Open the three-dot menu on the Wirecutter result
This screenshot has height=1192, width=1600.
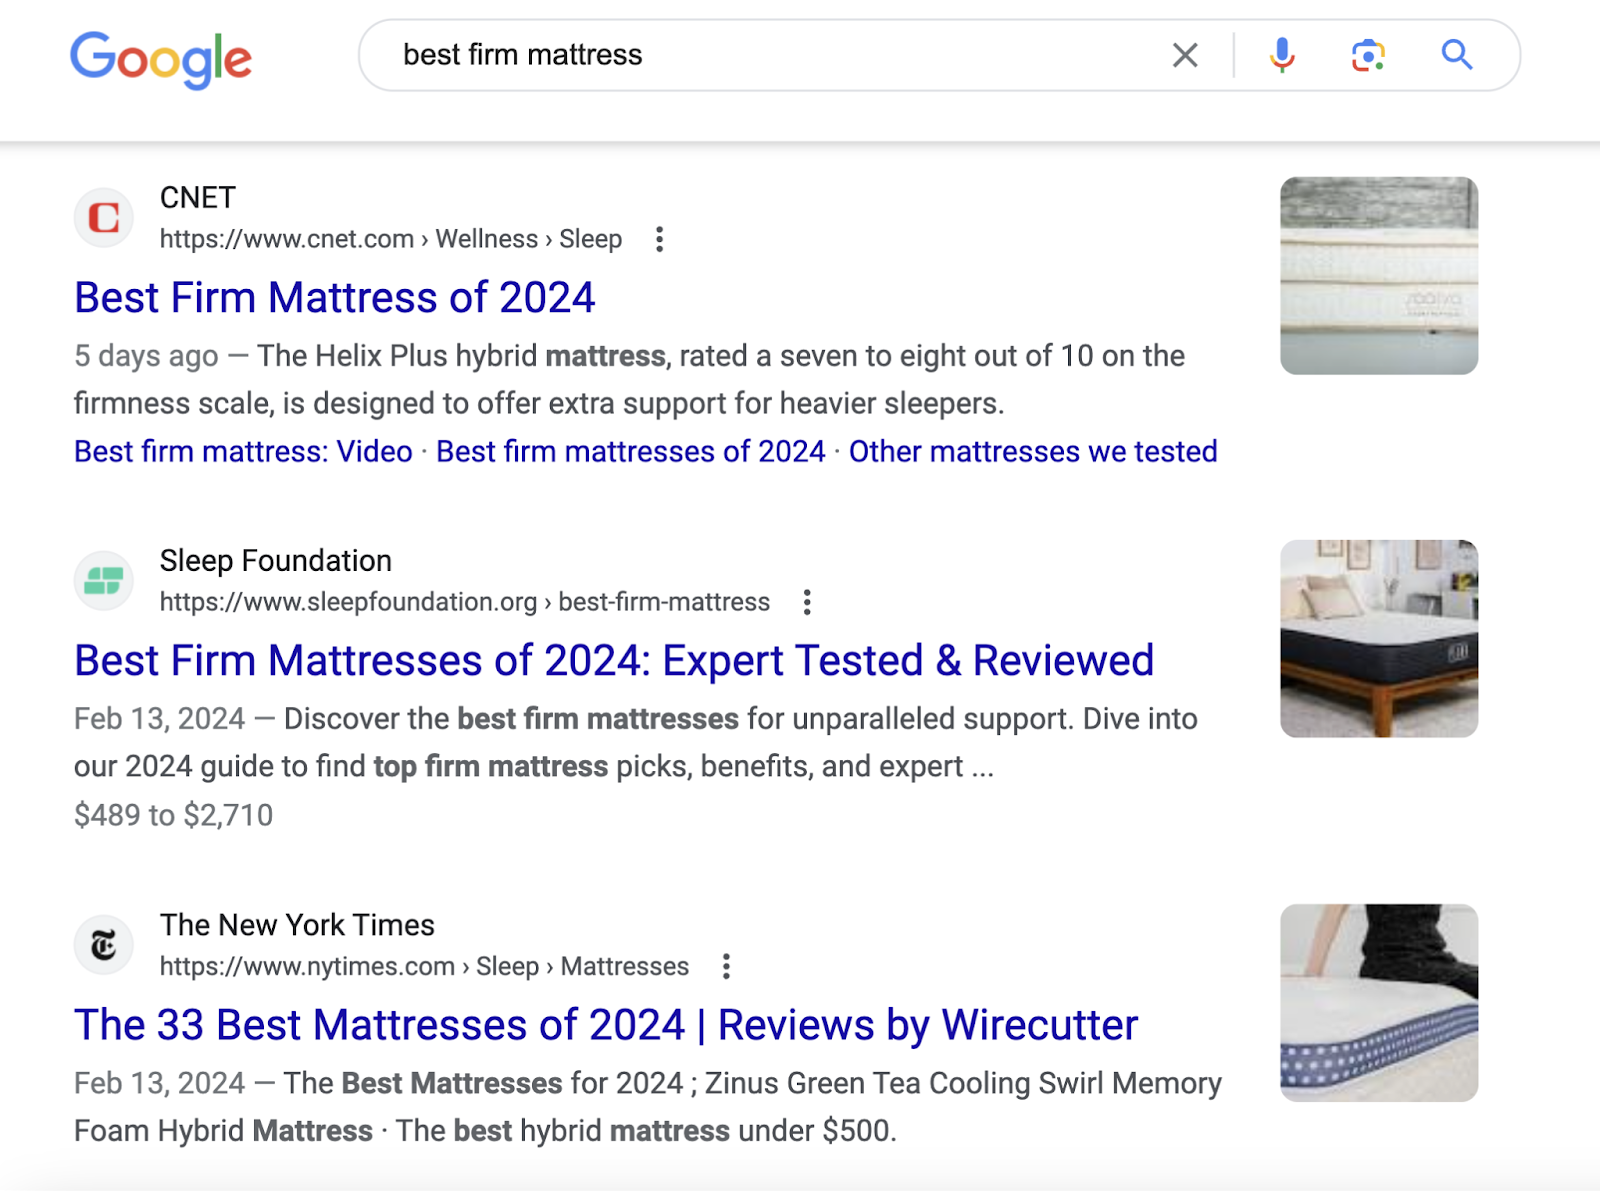coord(725,966)
